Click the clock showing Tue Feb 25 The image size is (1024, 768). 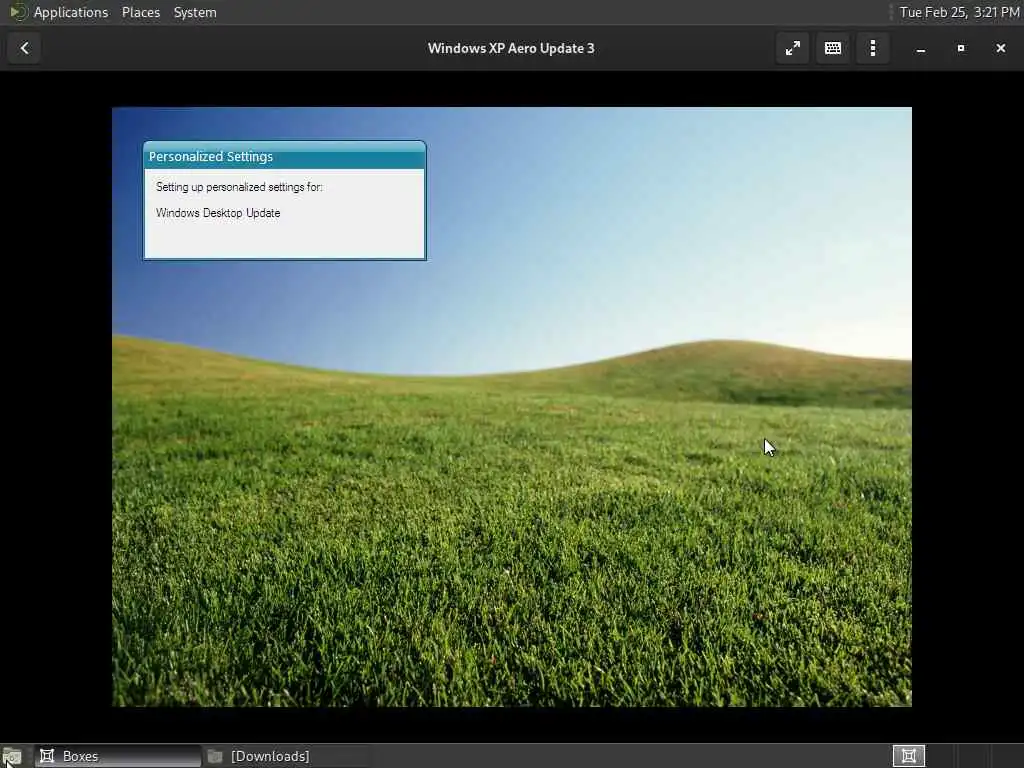pyautogui.click(x=959, y=12)
